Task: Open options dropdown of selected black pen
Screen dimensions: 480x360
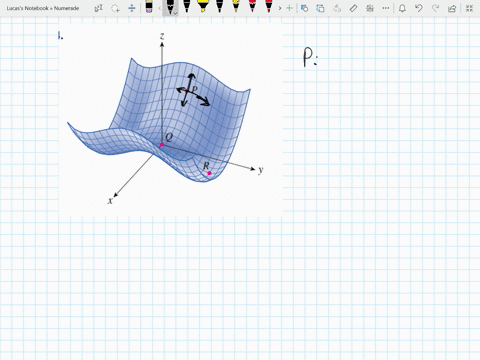Action: [175, 13]
